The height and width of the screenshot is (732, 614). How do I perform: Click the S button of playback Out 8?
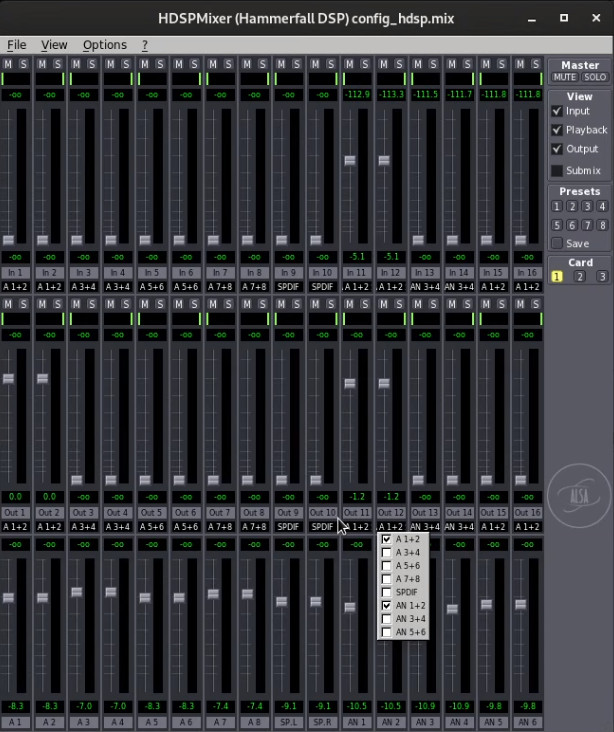(262, 304)
